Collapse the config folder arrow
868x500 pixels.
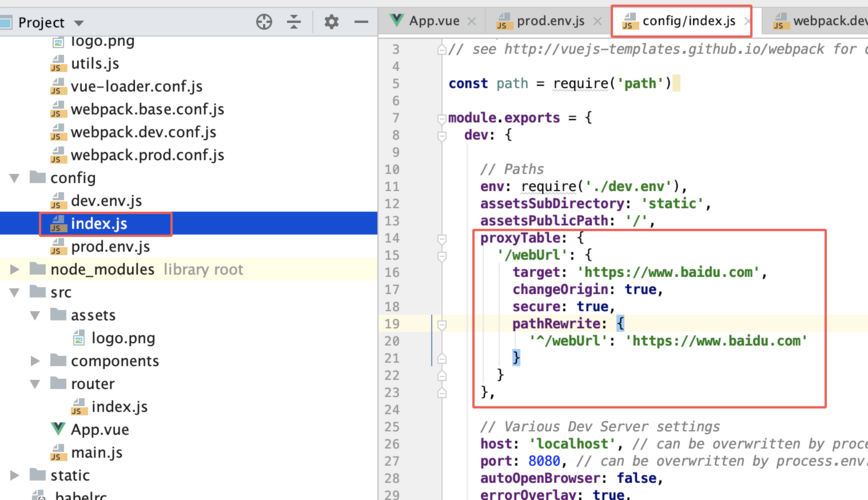coord(14,178)
